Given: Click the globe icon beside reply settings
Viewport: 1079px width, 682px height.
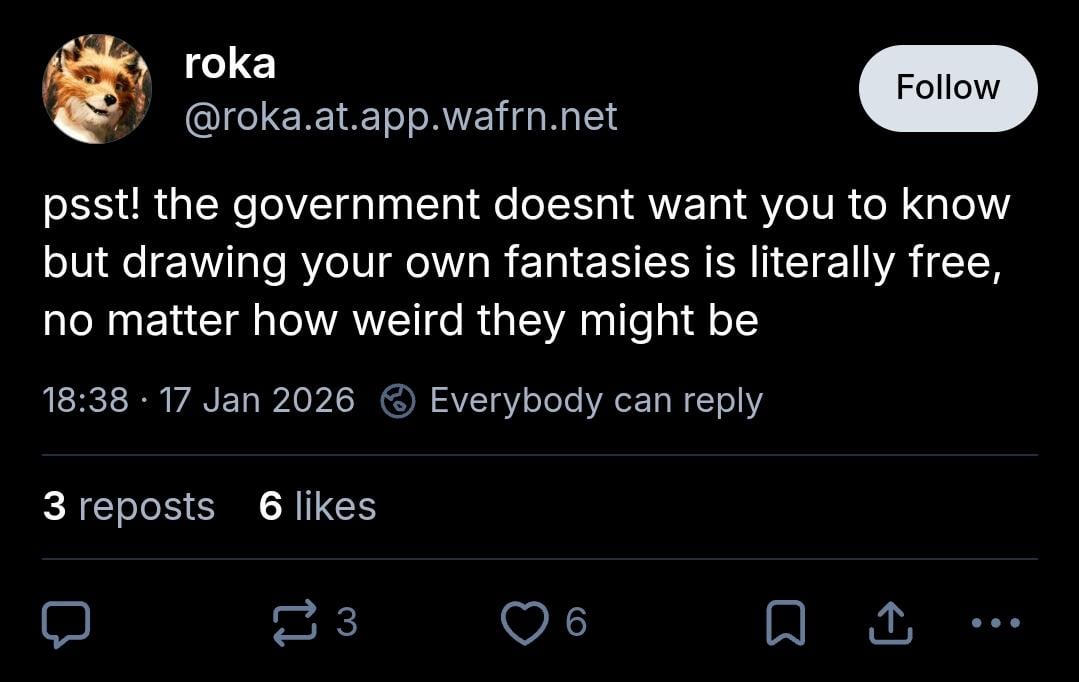Looking at the screenshot, I should [398, 401].
